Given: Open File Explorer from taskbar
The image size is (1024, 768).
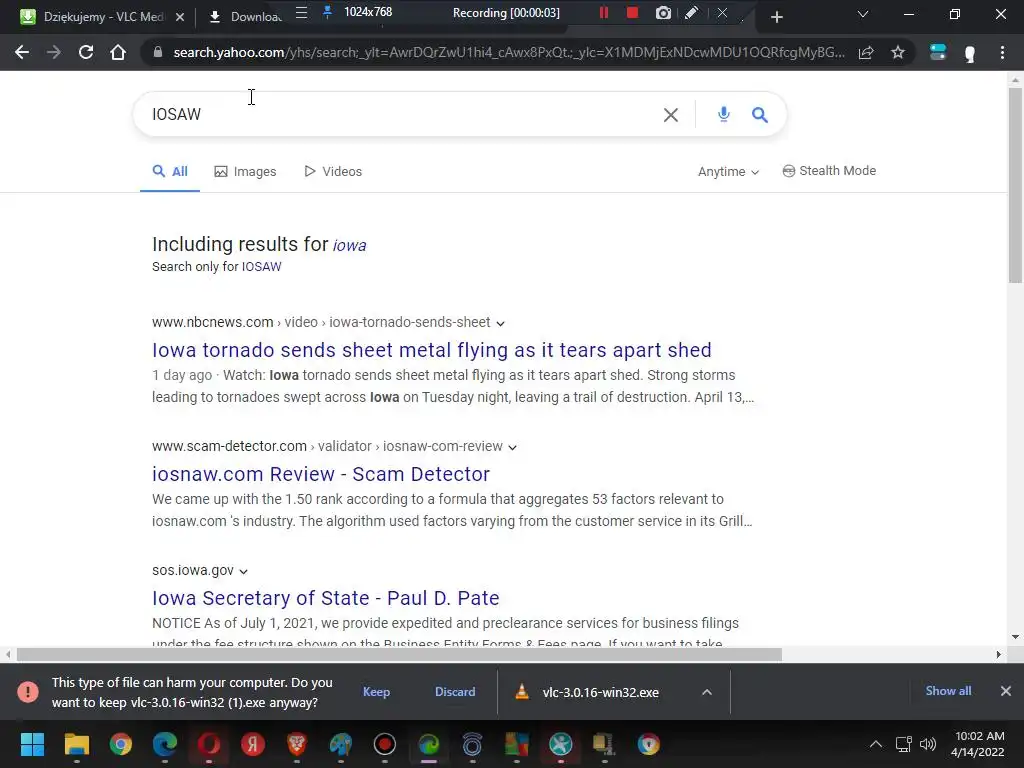Looking at the screenshot, I should coord(76,744).
